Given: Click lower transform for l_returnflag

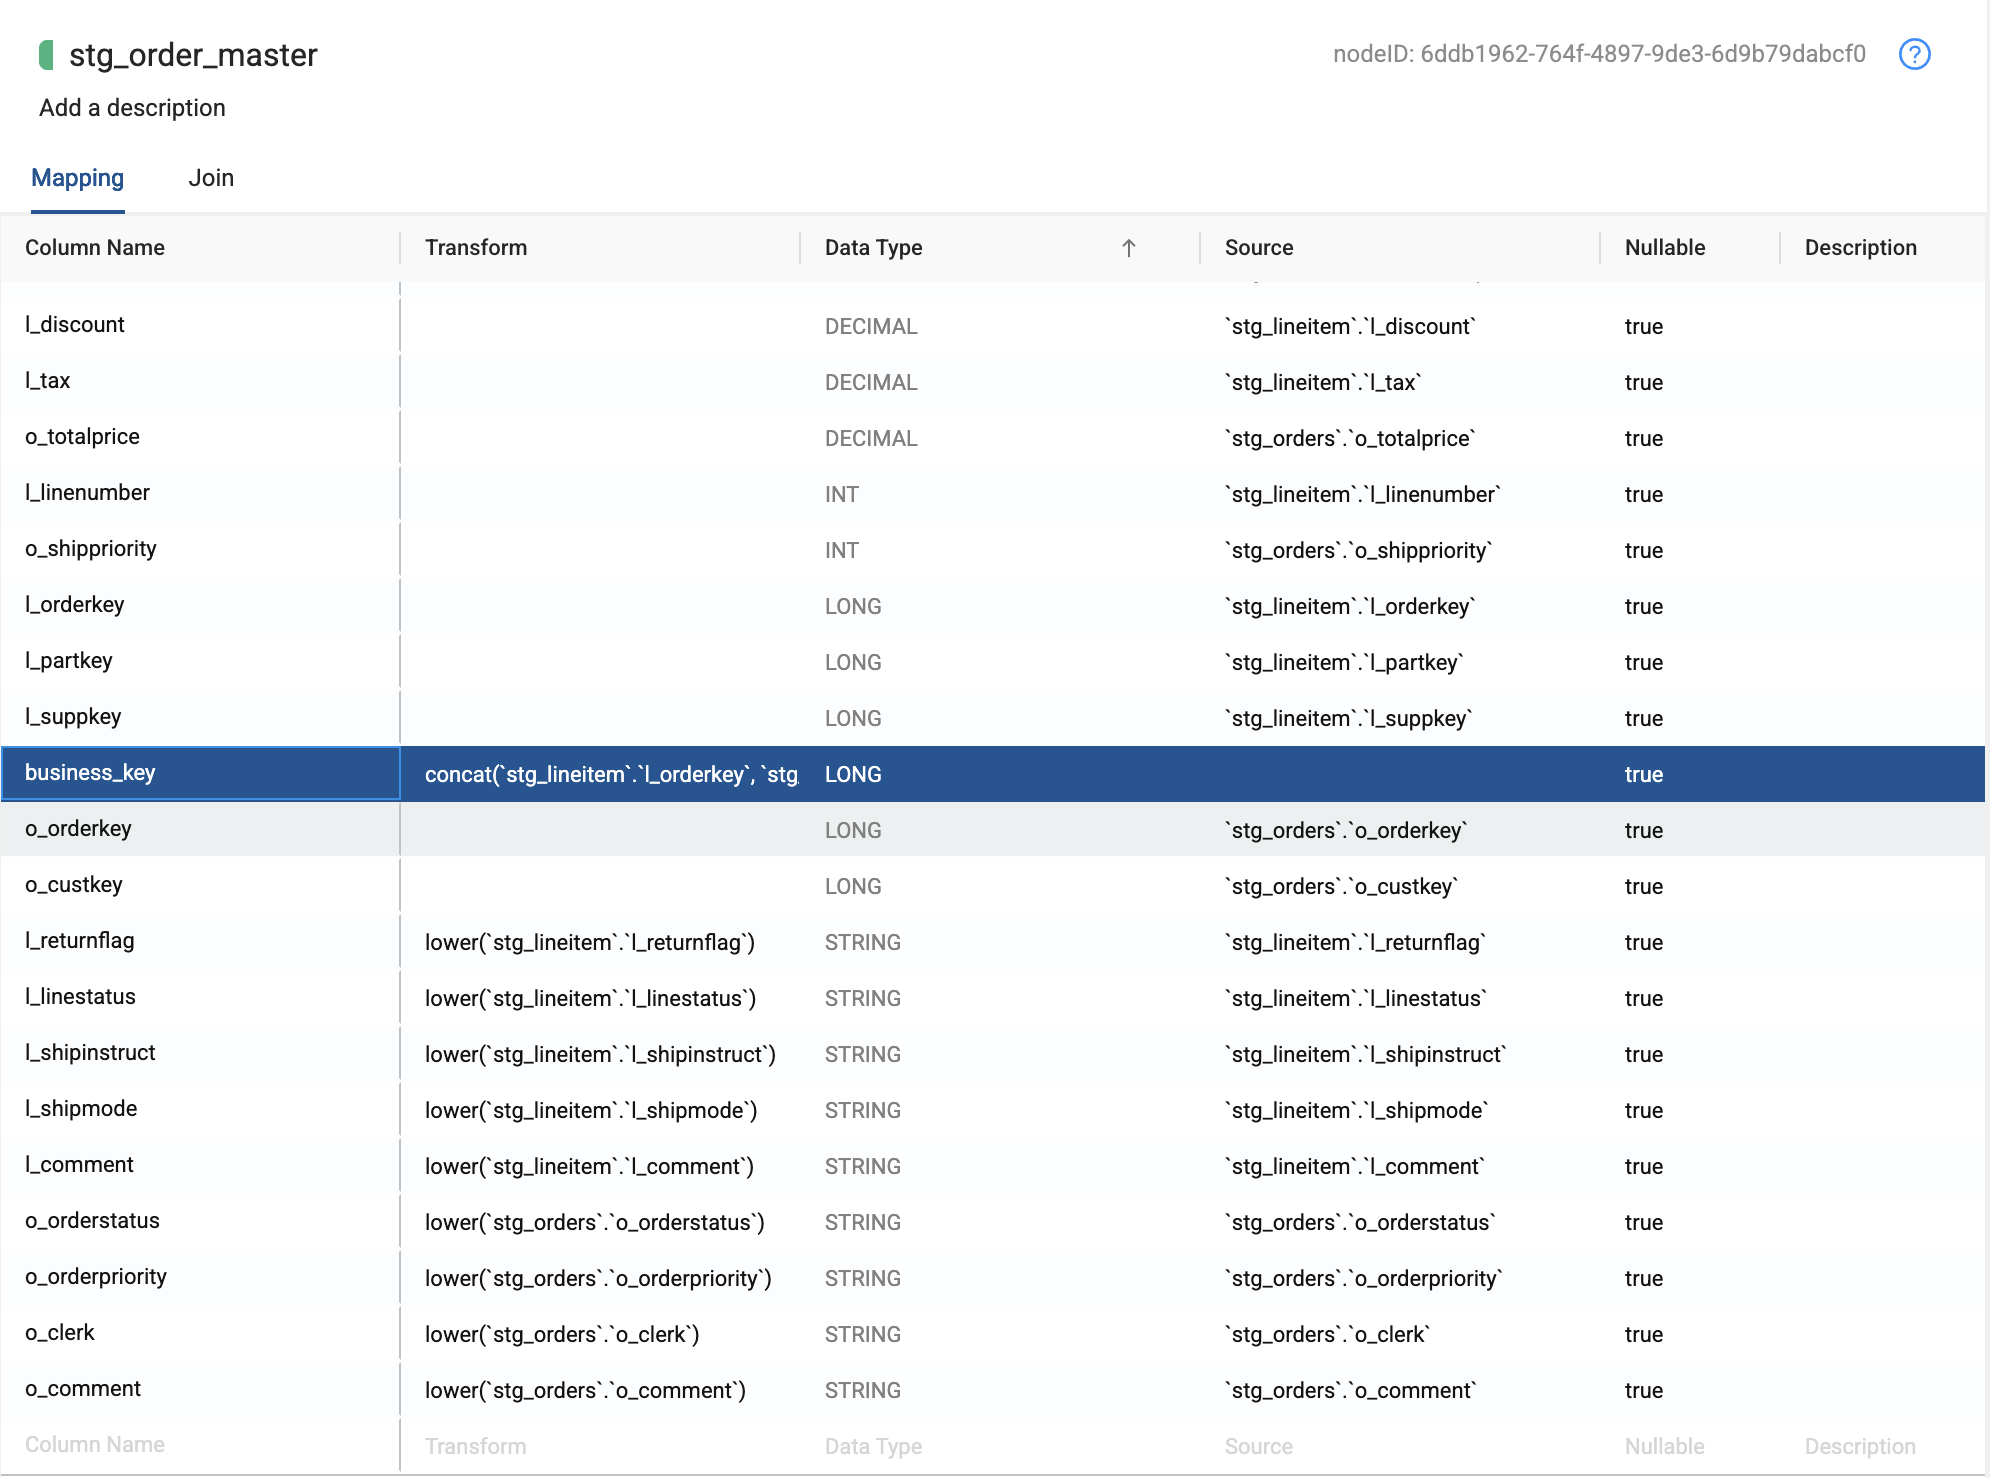Looking at the screenshot, I should pyautogui.click(x=590, y=943).
